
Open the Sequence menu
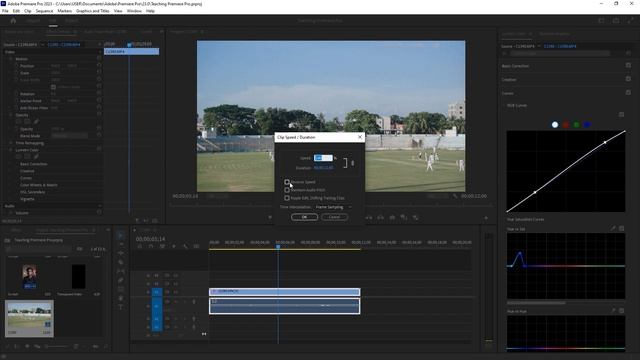44,11
